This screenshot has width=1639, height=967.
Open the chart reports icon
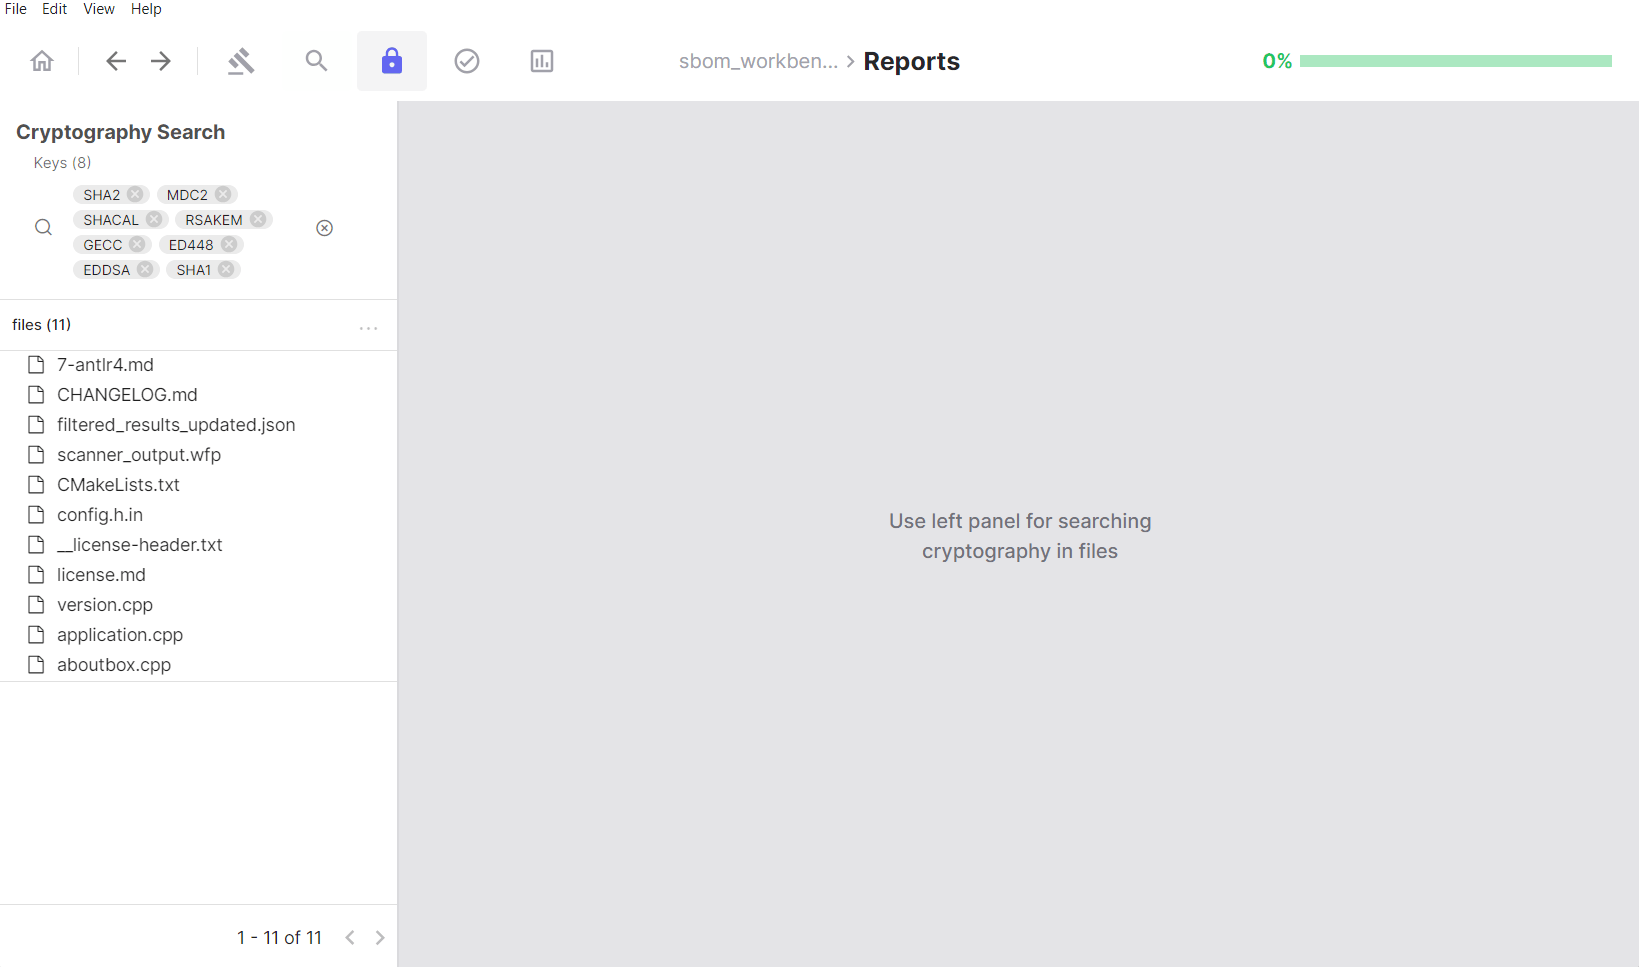pos(542,61)
